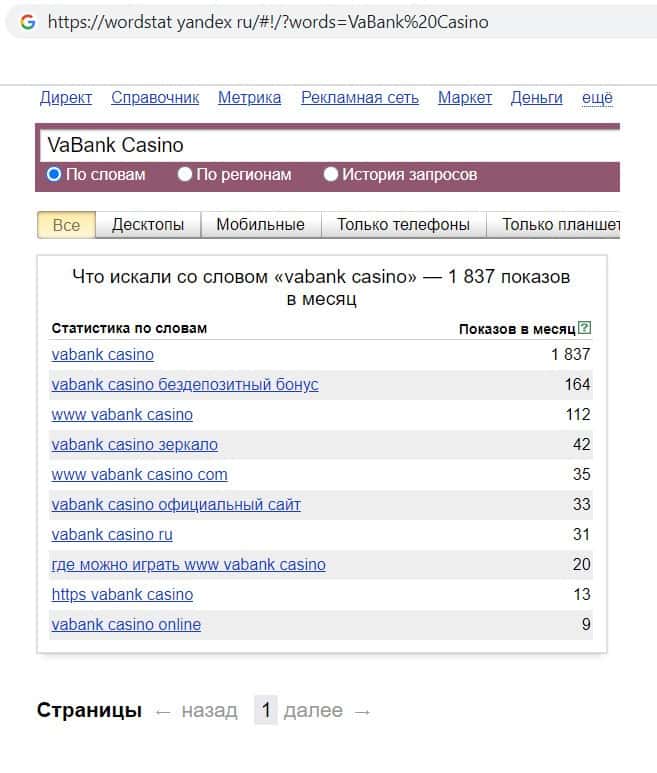Click the browser address bar URL
This screenshot has width=657, height=773.
[268, 22]
